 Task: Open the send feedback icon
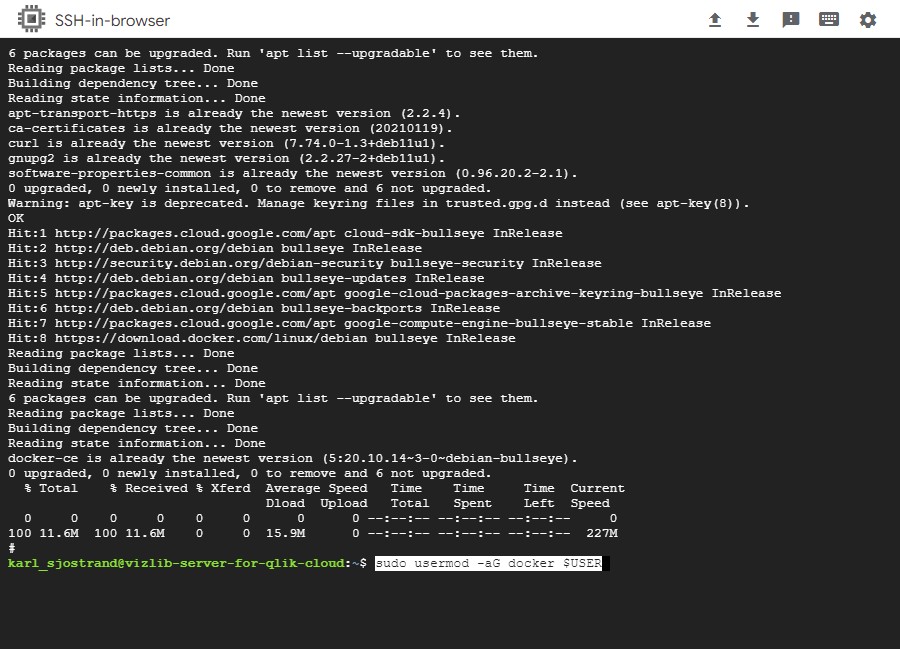(790, 20)
